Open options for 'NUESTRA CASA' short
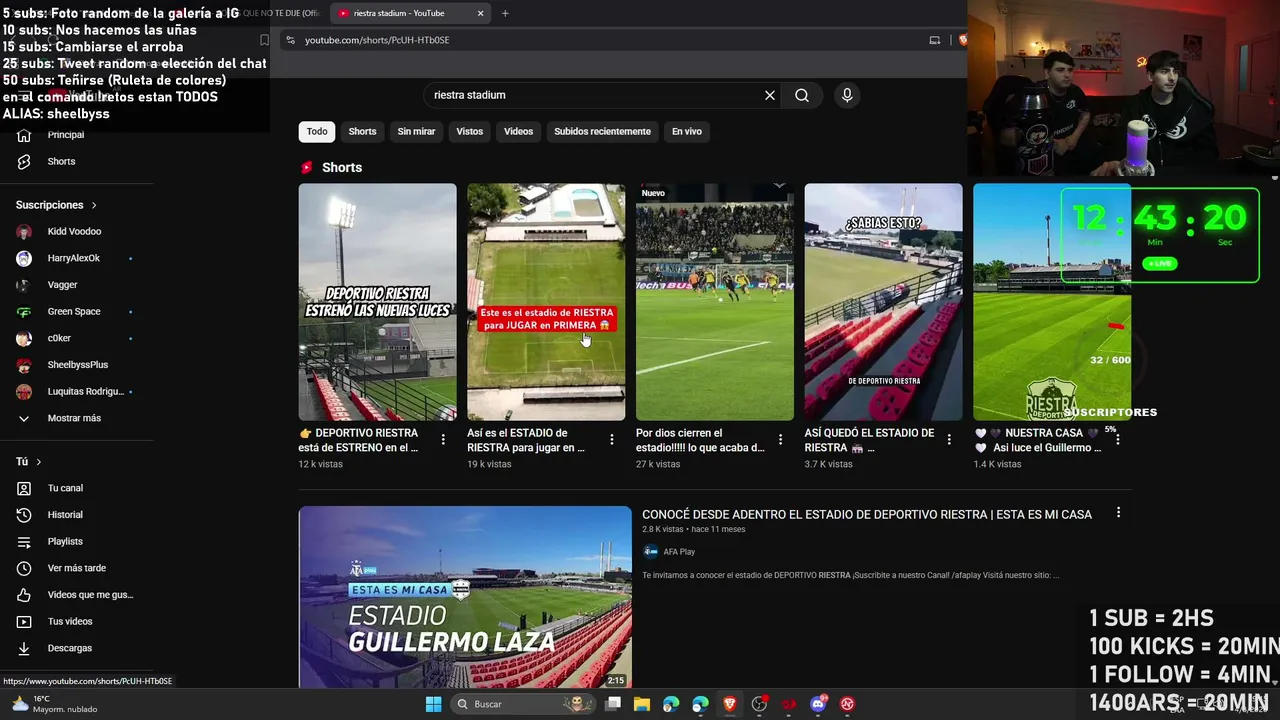The height and width of the screenshot is (720, 1280). click(1118, 439)
